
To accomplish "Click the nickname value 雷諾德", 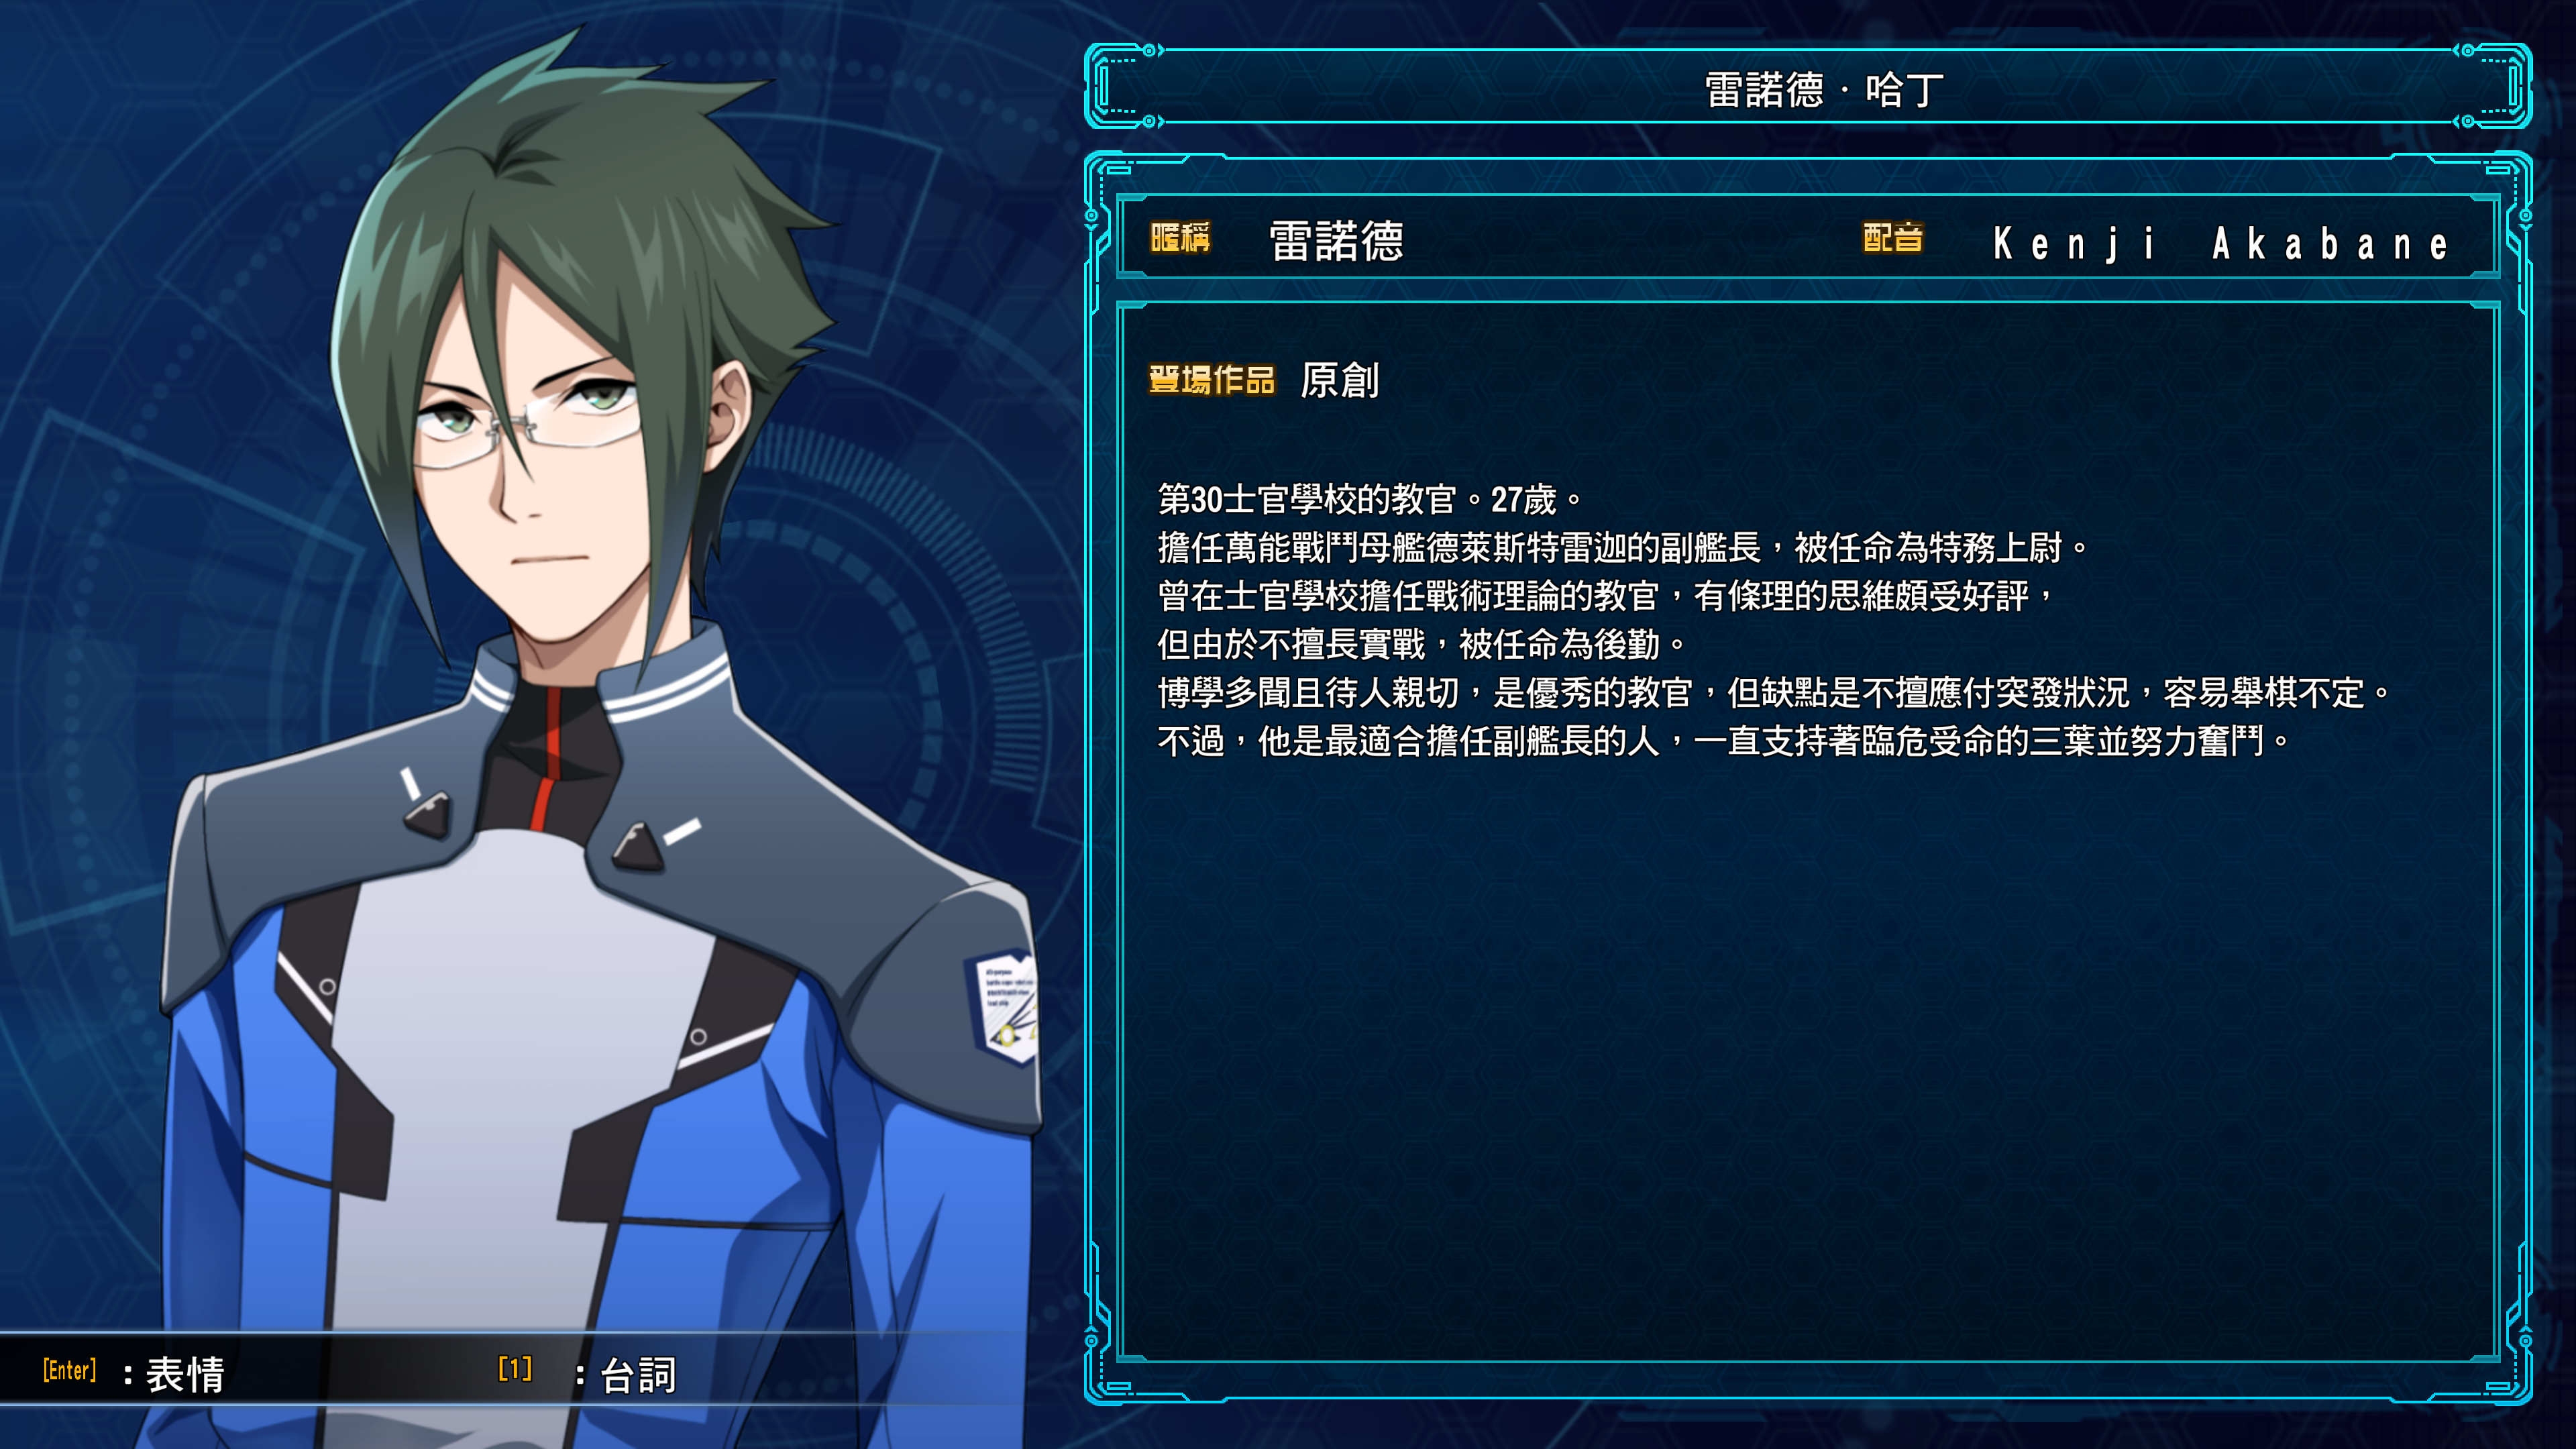I will pos(1336,241).
